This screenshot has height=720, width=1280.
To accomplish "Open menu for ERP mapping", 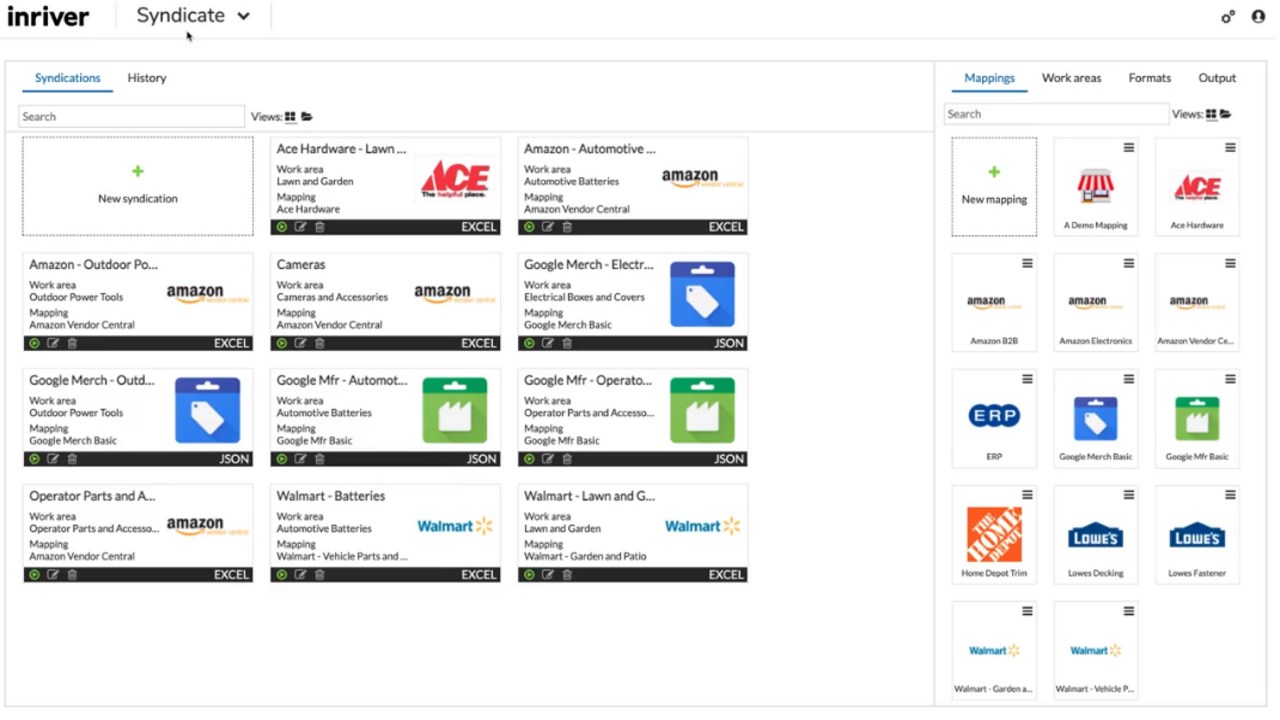I will click(x=1027, y=380).
